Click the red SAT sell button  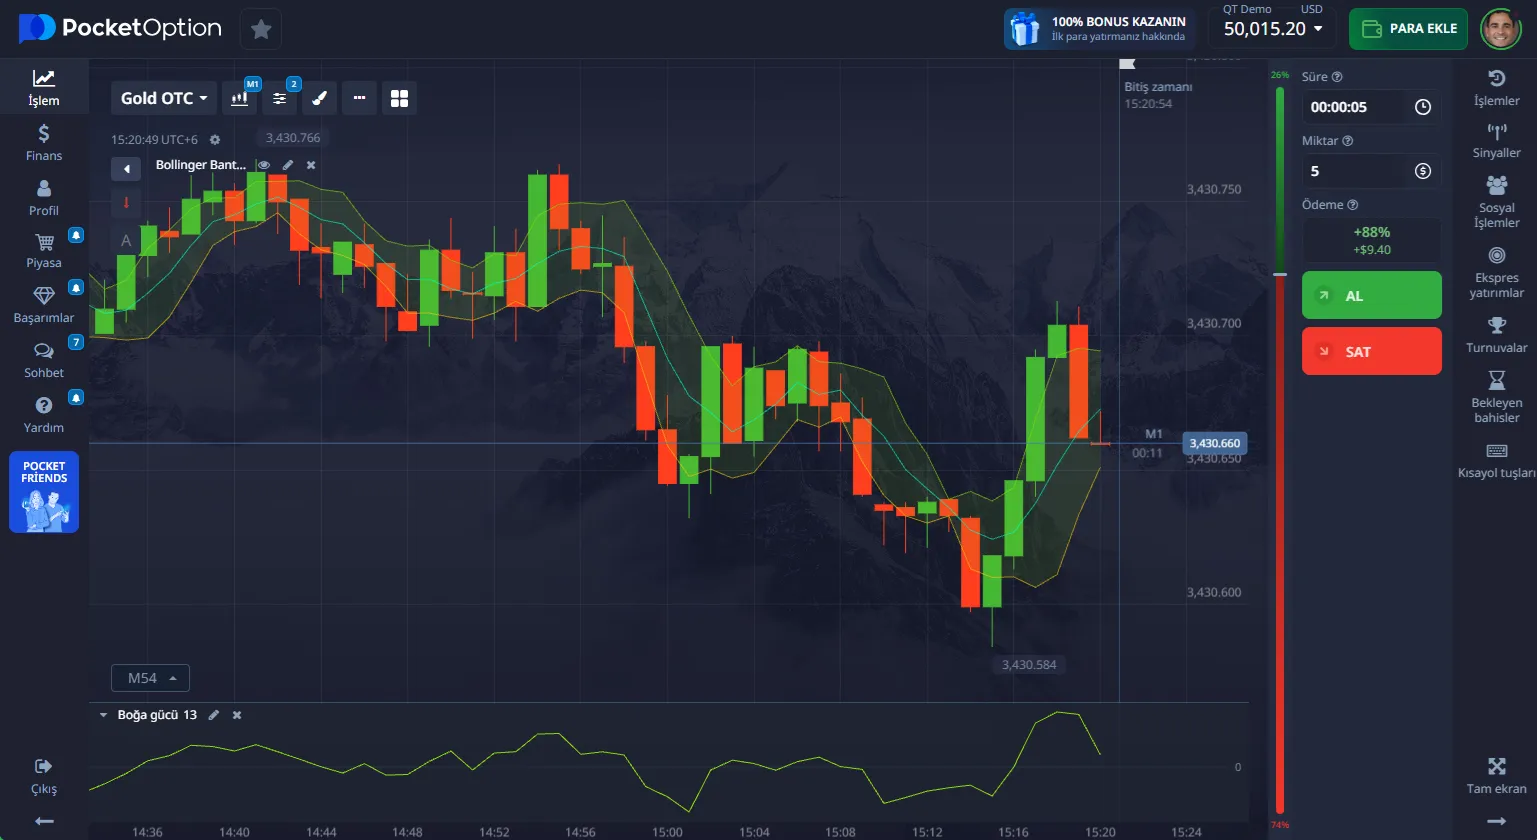coord(1371,352)
